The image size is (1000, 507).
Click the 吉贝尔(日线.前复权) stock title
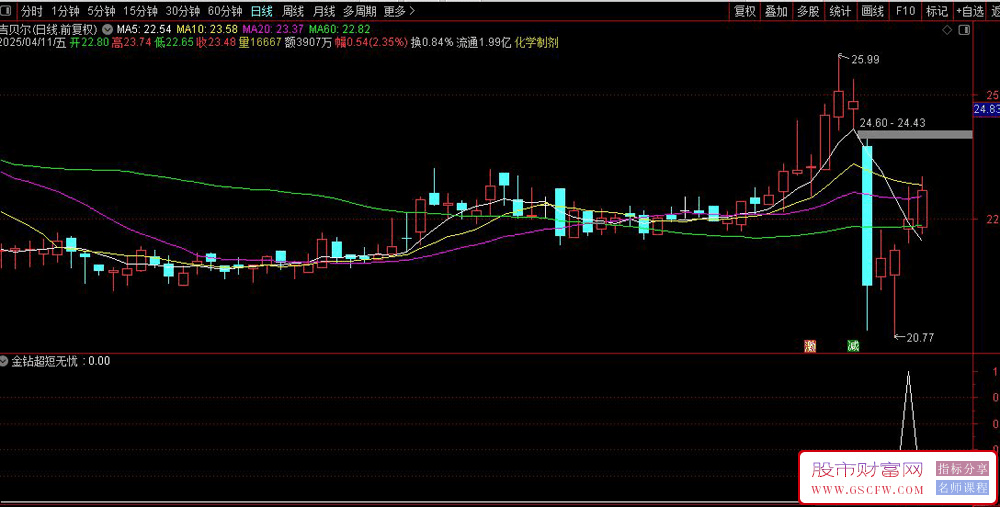(48, 29)
